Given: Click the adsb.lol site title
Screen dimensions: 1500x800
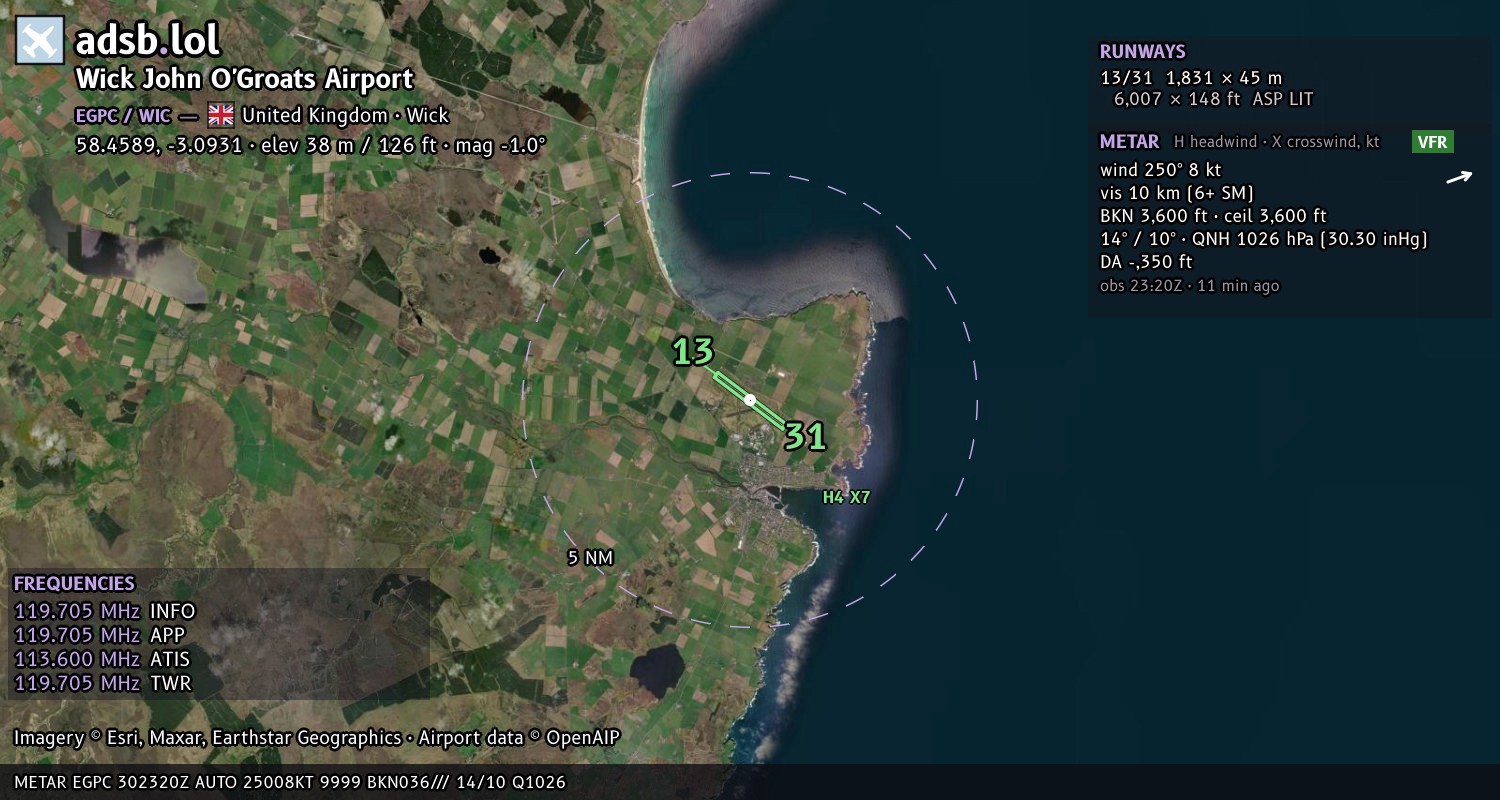Looking at the screenshot, I should coord(148,41).
